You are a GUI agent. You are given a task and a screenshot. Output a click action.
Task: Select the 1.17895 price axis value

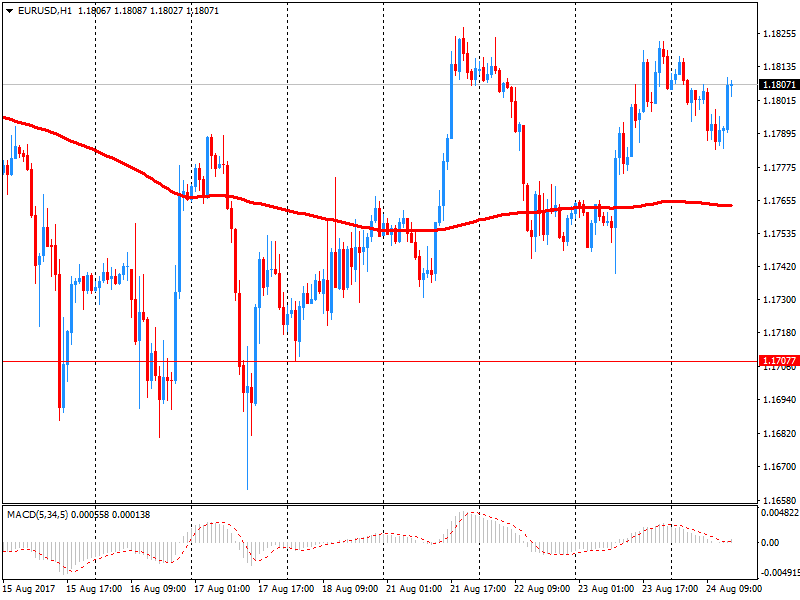tap(779, 134)
